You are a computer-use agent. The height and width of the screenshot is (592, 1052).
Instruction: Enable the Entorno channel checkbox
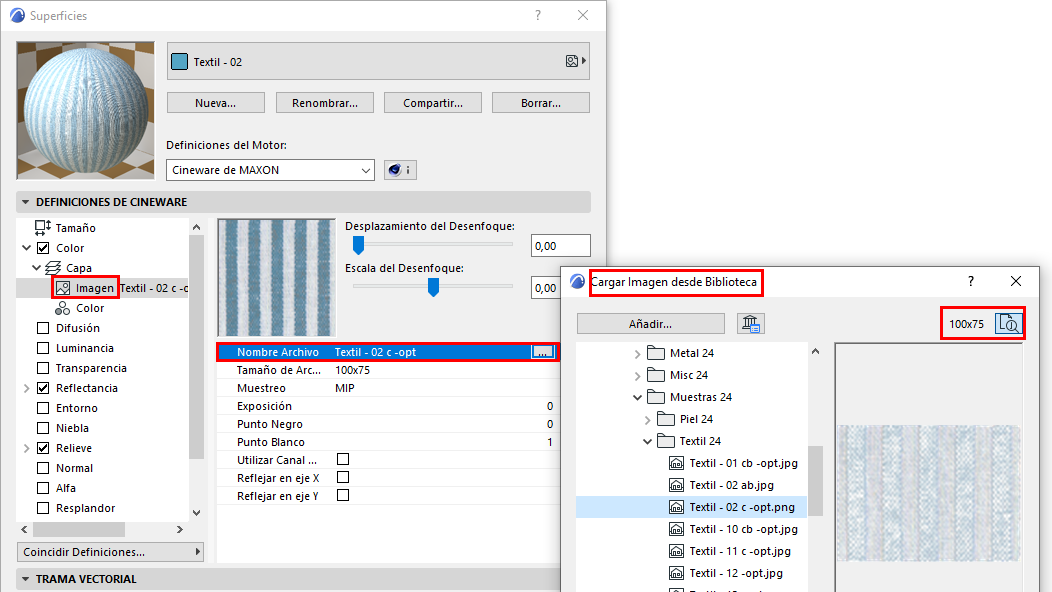click(43, 408)
